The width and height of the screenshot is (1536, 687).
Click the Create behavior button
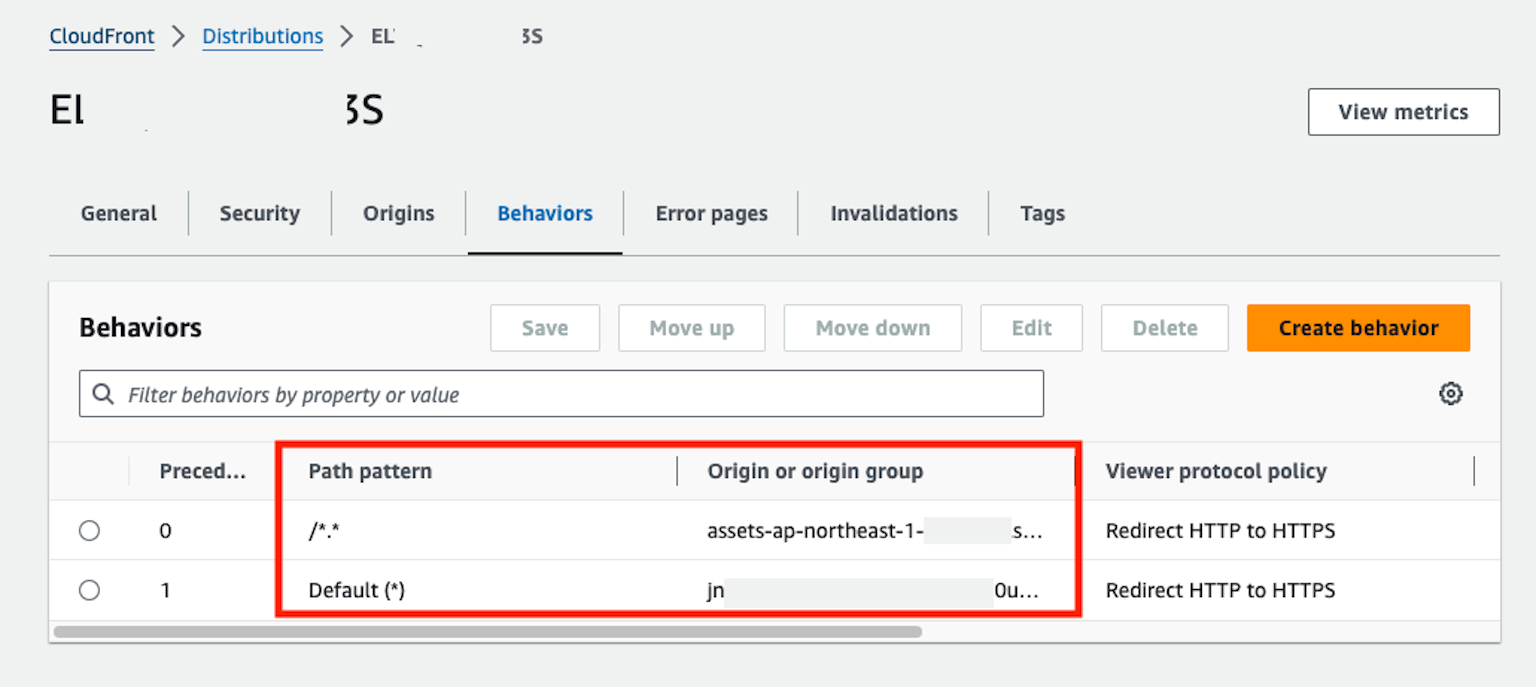(1358, 327)
